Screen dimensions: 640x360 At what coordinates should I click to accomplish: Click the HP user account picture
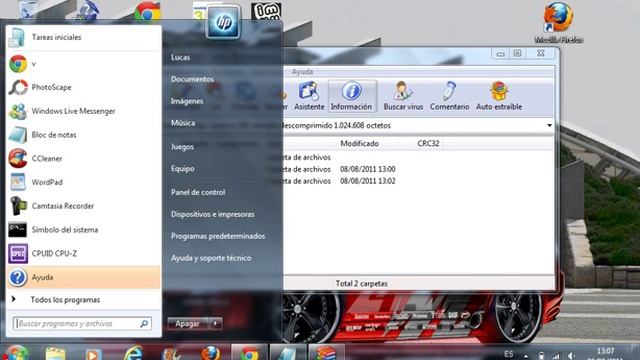pyautogui.click(x=223, y=22)
